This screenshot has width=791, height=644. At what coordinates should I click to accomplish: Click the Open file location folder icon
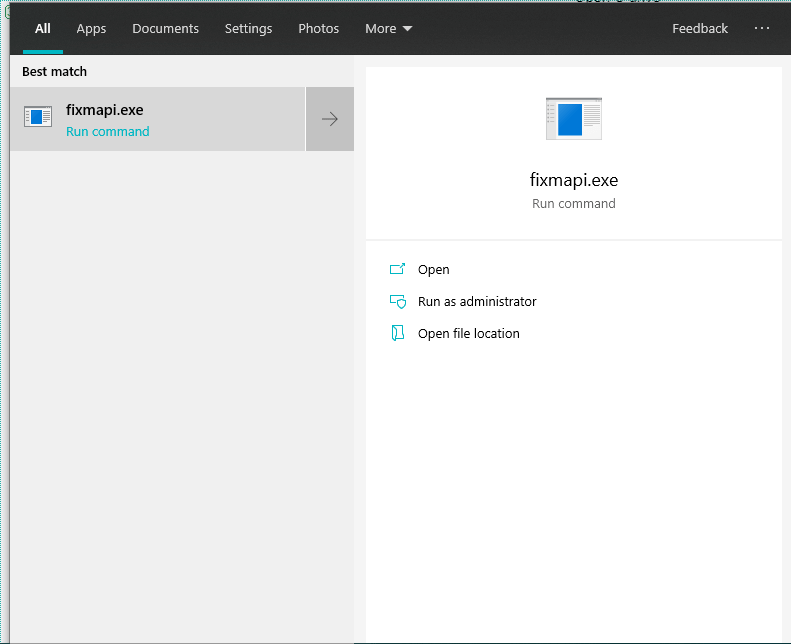pyautogui.click(x=398, y=333)
